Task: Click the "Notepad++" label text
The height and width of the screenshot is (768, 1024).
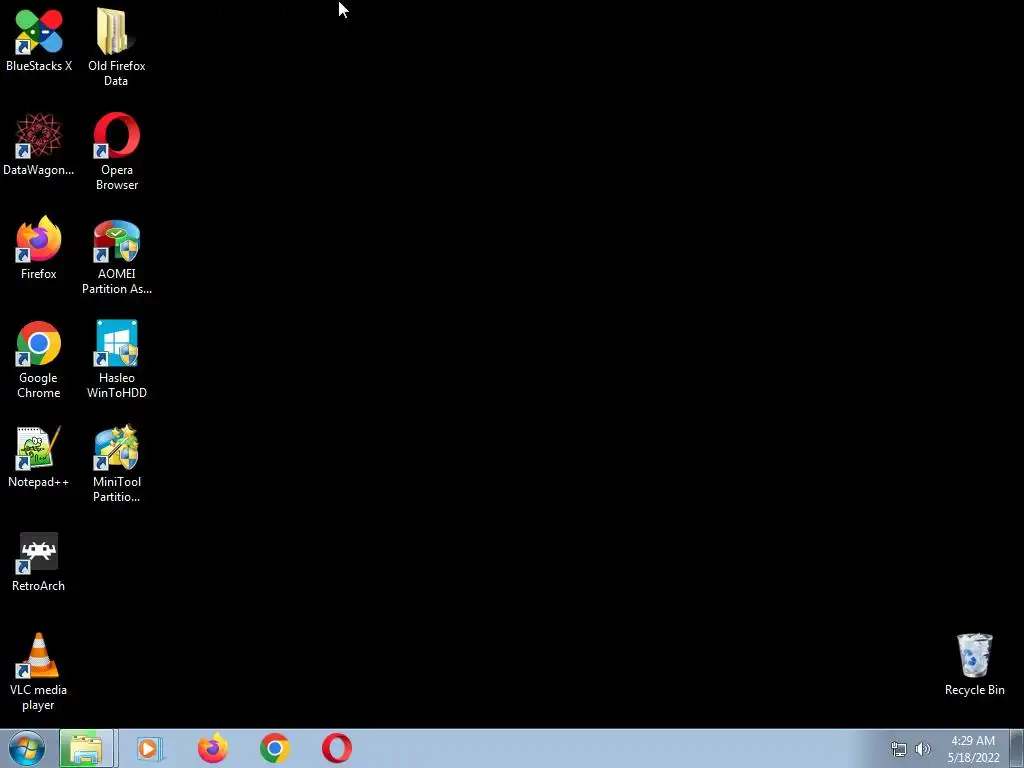Action: (x=39, y=482)
